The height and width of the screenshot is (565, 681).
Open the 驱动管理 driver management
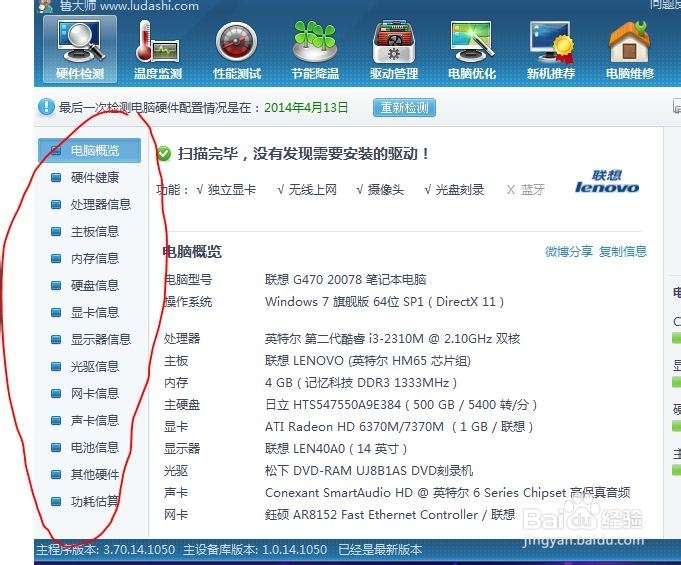click(394, 51)
